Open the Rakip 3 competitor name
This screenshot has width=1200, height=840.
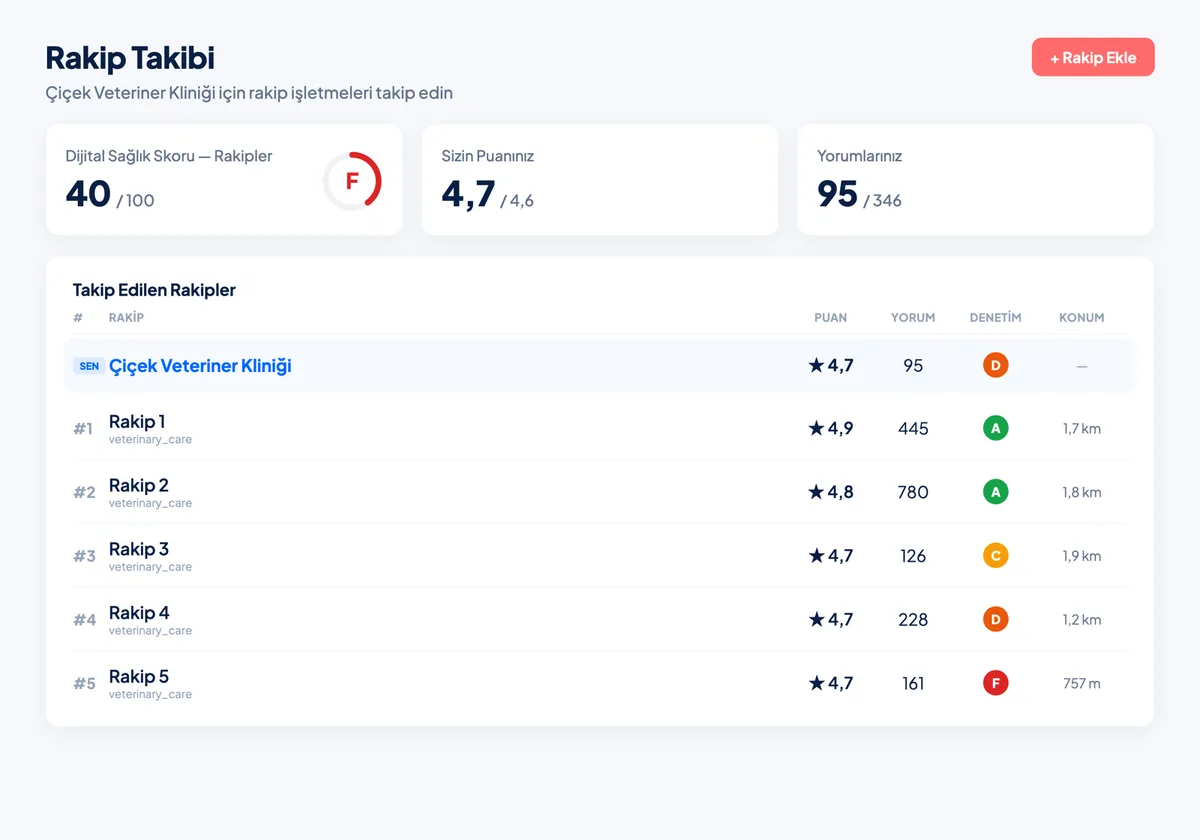[x=139, y=549]
